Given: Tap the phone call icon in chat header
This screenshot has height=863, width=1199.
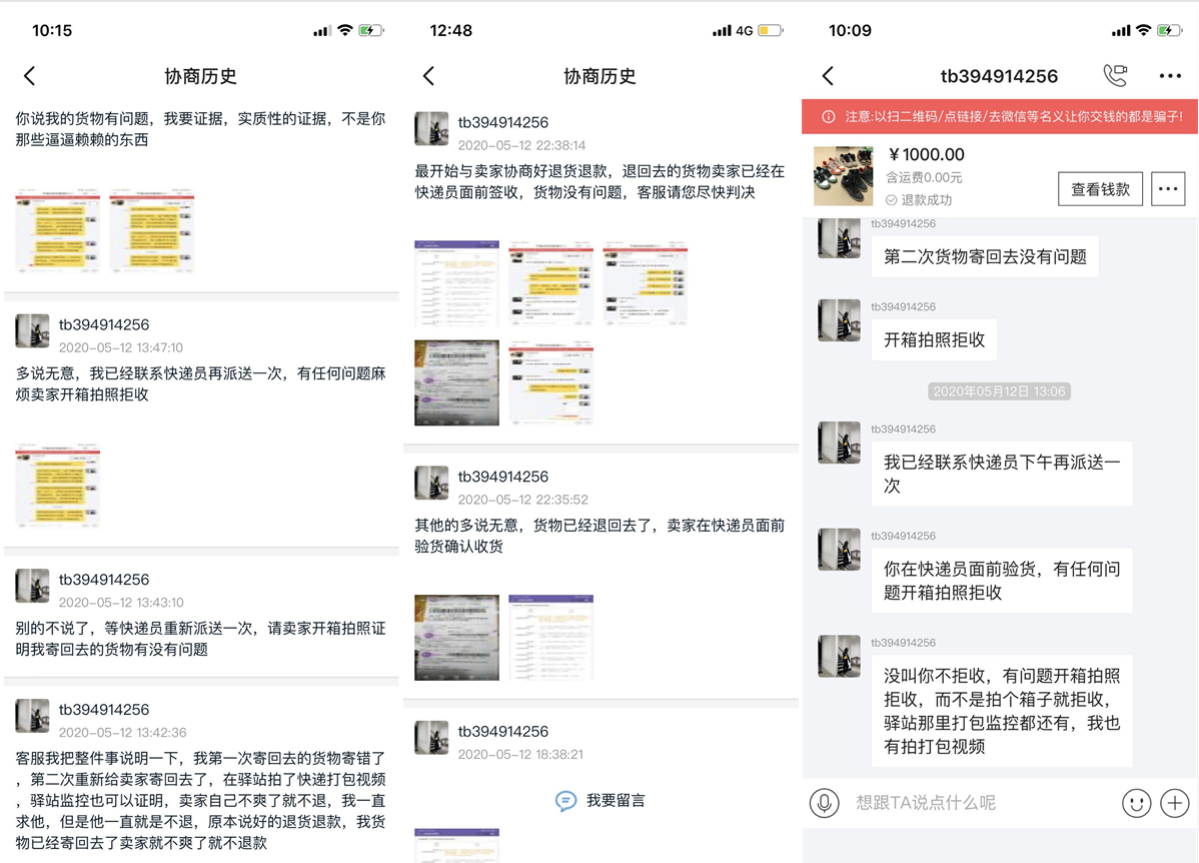Looking at the screenshot, I should 1116,75.
